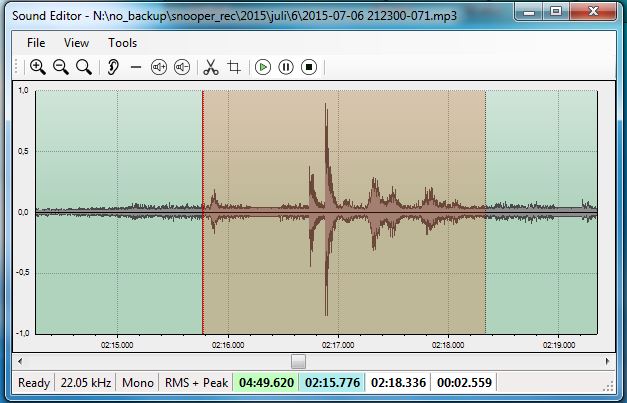This screenshot has height=403, width=627.
Task: Click the tall waveform peak near 02:17.000
Action: pos(326,209)
